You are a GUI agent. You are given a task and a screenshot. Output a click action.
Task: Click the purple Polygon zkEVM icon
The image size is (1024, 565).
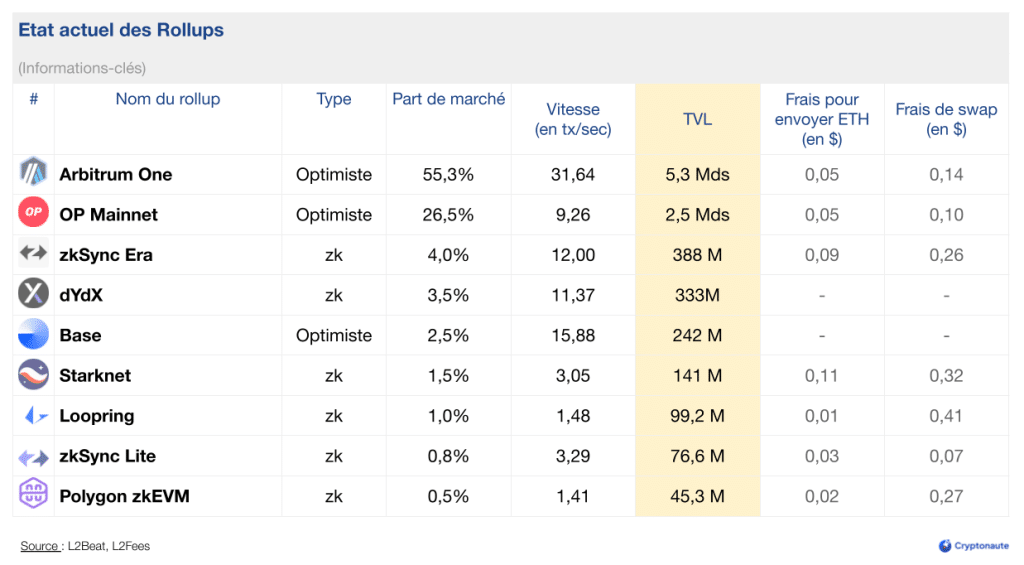pos(33,493)
